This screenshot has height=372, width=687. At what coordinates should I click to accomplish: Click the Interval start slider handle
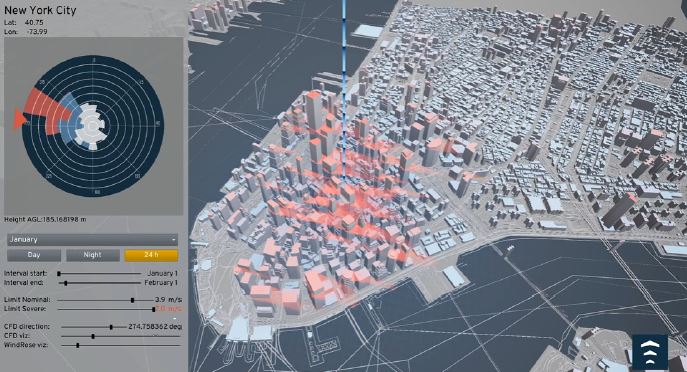pyautogui.click(x=59, y=273)
